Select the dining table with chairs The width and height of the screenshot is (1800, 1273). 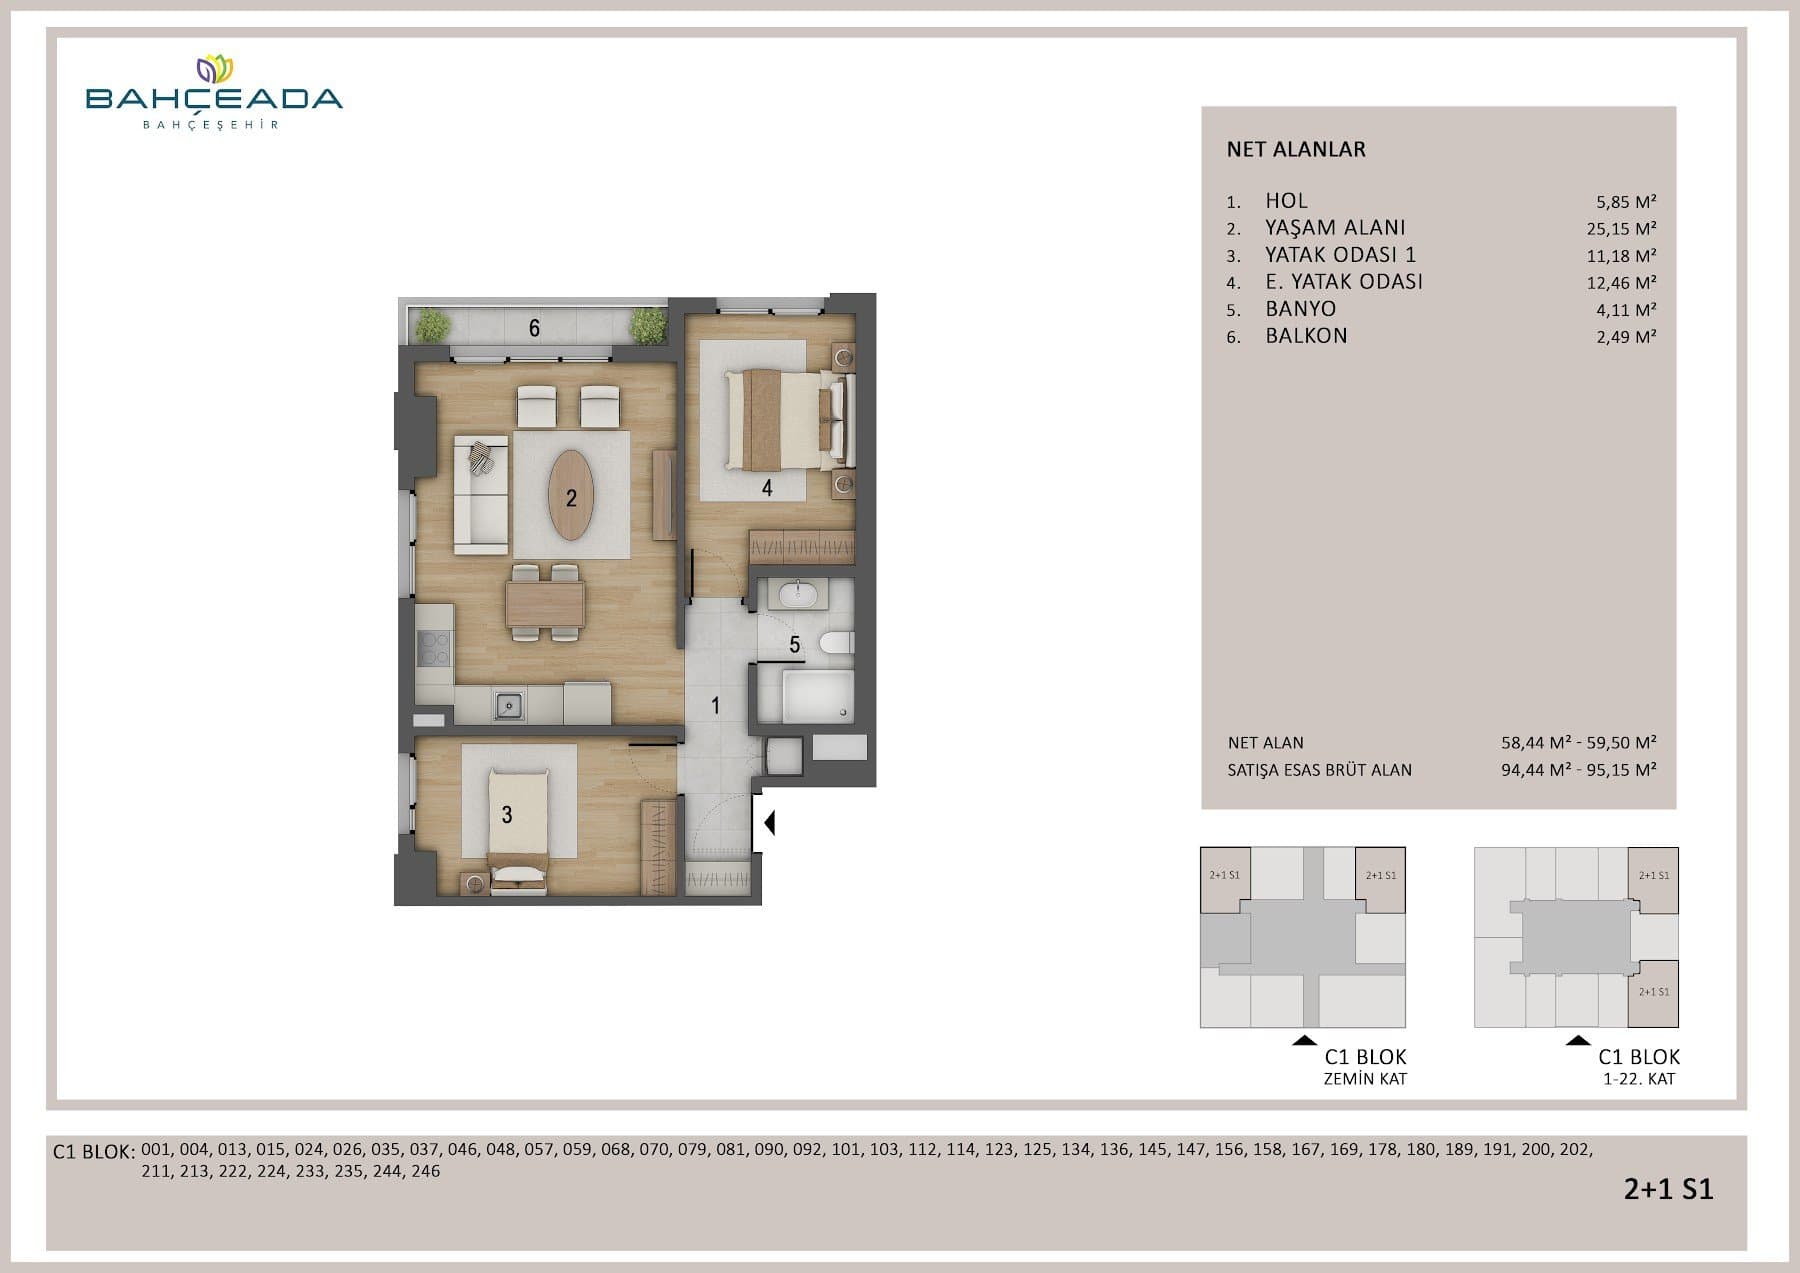[545, 603]
